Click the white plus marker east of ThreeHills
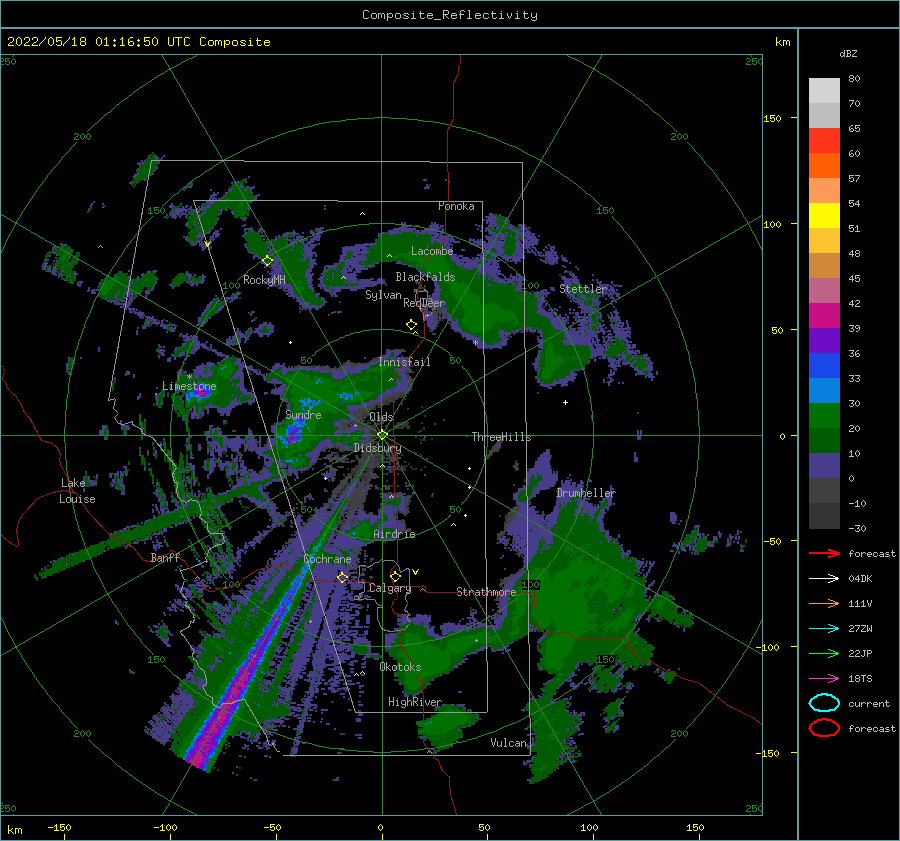Screen dimensions: 900x841 pos(565,402)
